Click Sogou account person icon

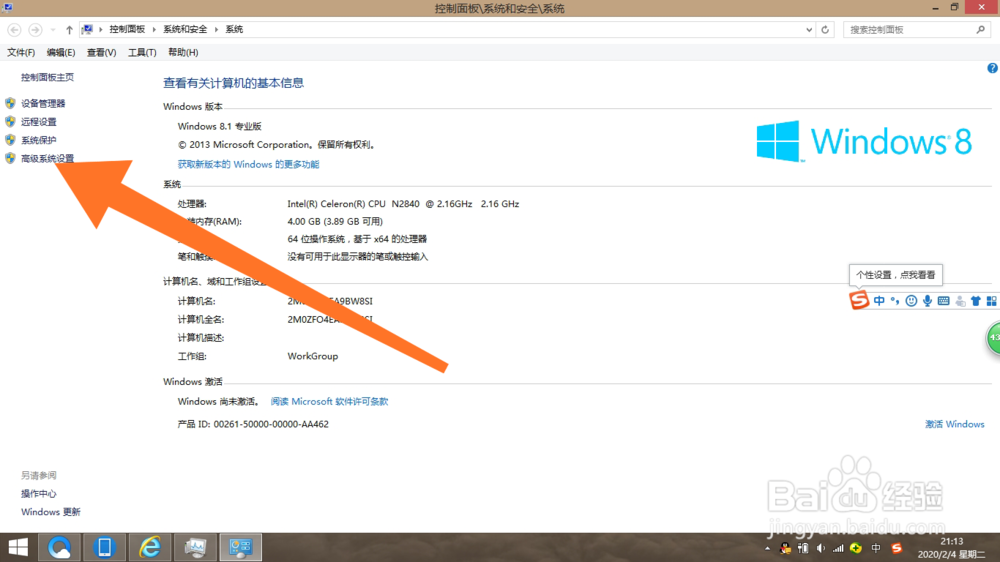click(960, 301)
